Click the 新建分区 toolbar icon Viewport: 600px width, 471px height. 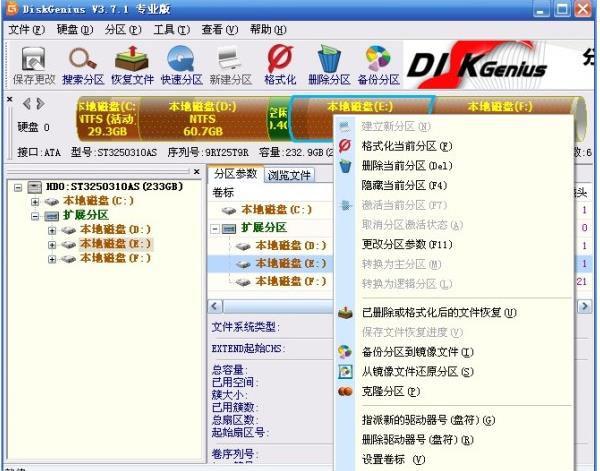pos(230,64)
